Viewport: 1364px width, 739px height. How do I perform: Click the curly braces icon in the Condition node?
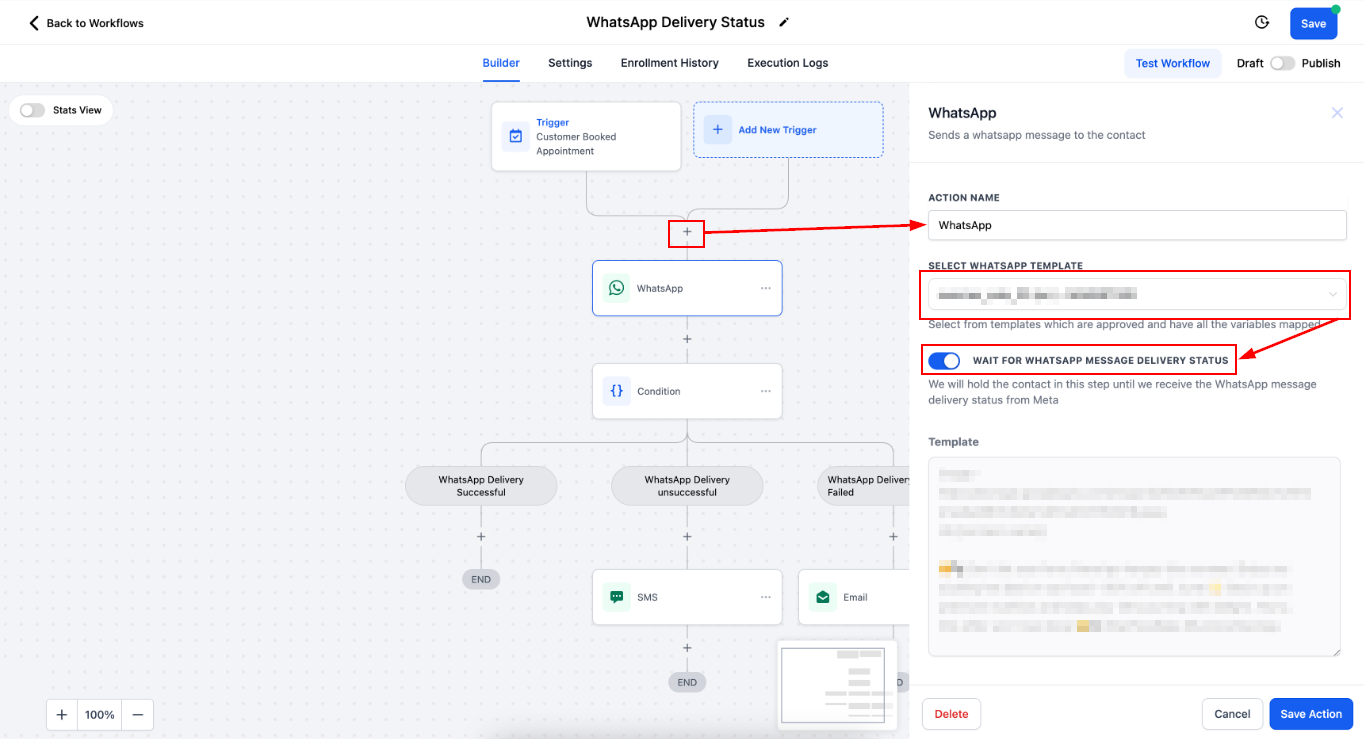[617, 391]
